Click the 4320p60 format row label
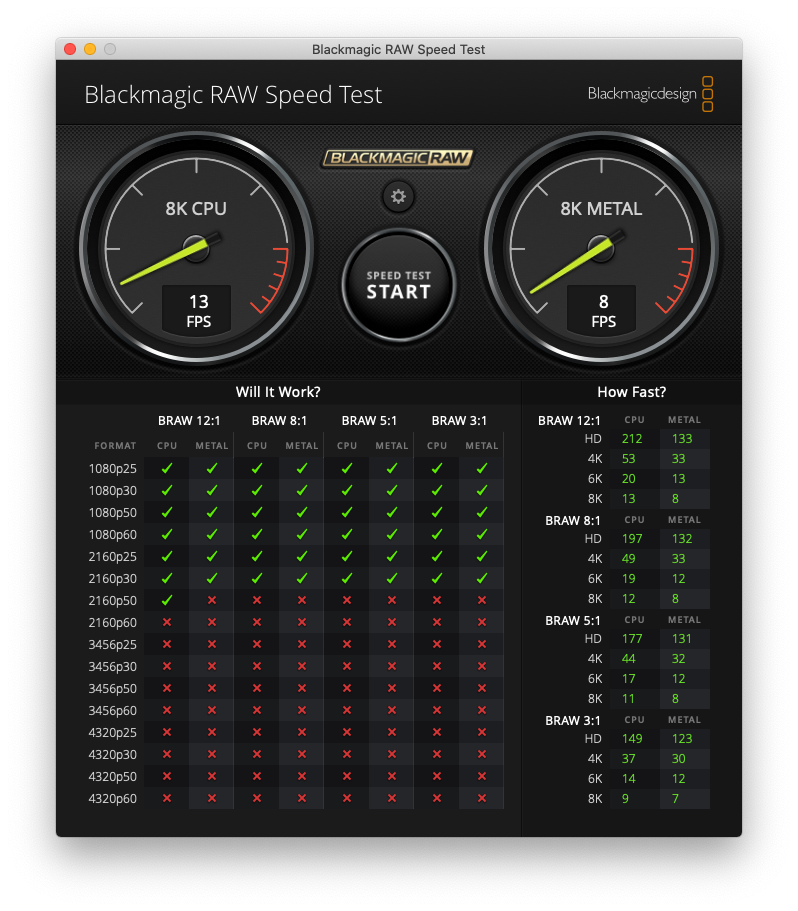This screenshot has height=911, width=798. tap(113, 799)
